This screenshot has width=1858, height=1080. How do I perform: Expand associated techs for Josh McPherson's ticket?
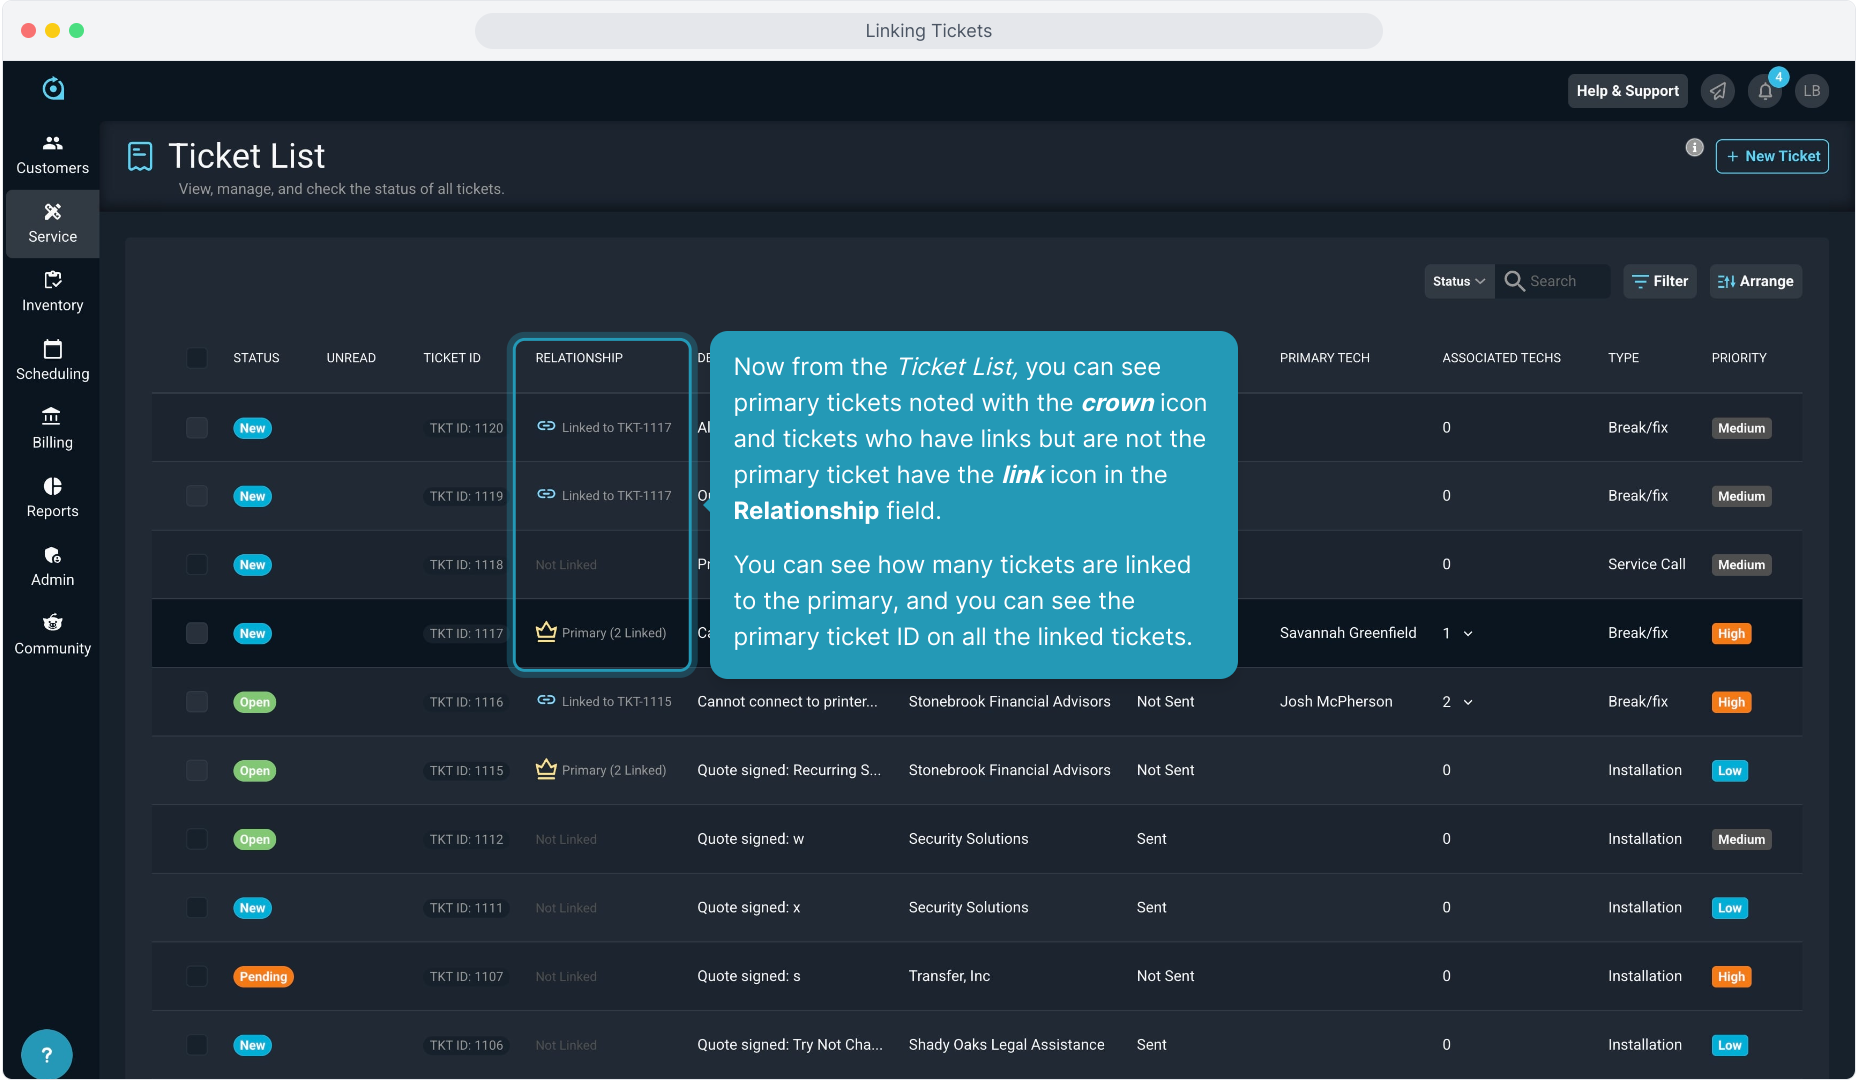[x=1468, y=702]
